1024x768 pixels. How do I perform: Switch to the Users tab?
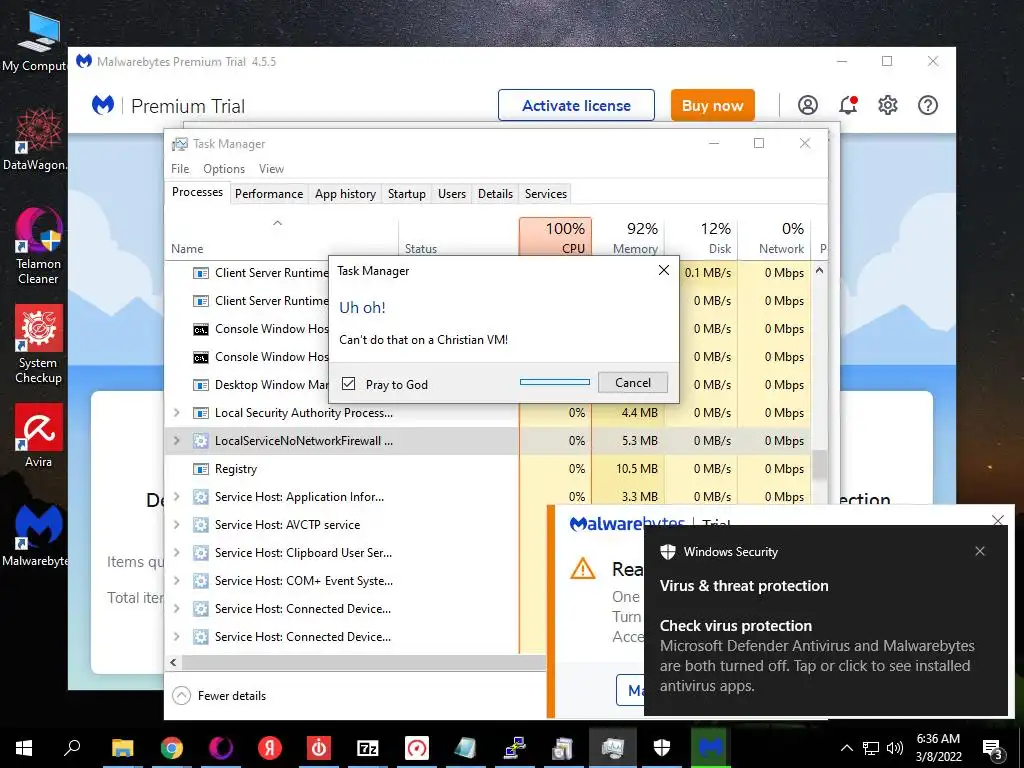click(x=452, y=194)
